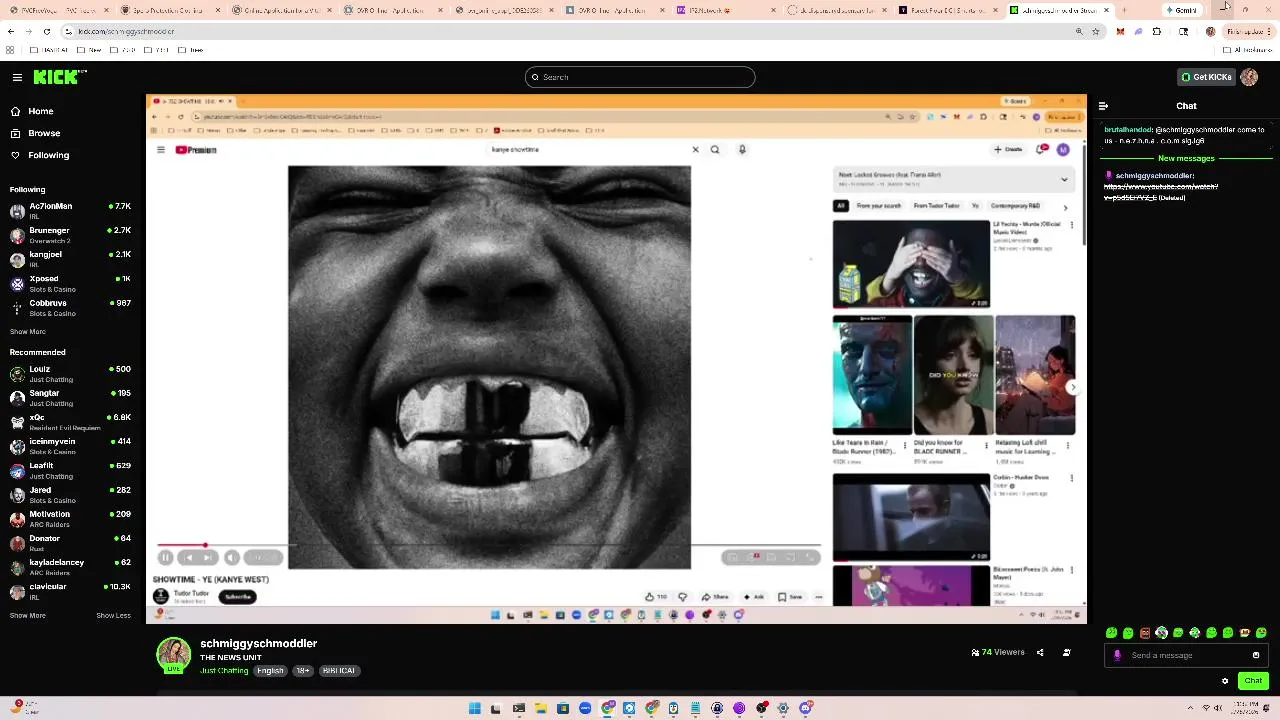
Task: Open a new browser tab
Action: pyautogui.click(x=1123, y=10)
